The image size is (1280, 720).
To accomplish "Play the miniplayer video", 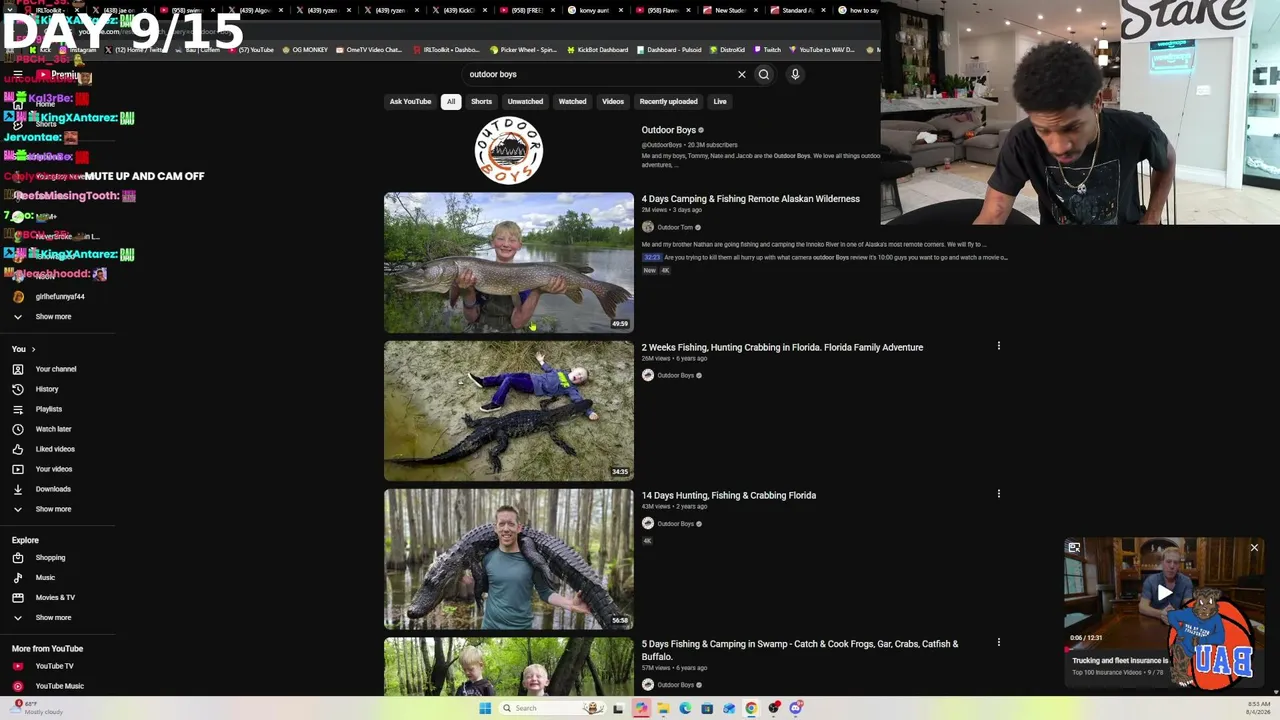I will [x=1164, y=592].
